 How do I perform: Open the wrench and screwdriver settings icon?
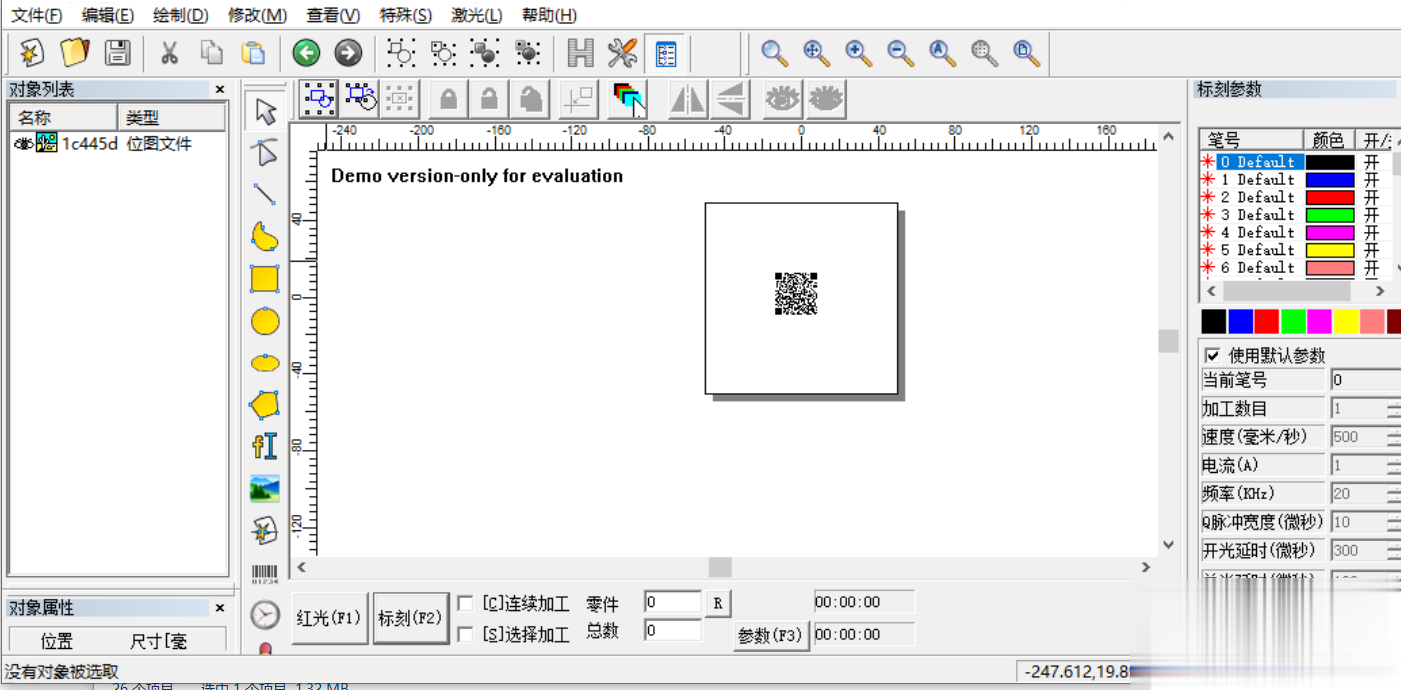[x=622, y=53]
